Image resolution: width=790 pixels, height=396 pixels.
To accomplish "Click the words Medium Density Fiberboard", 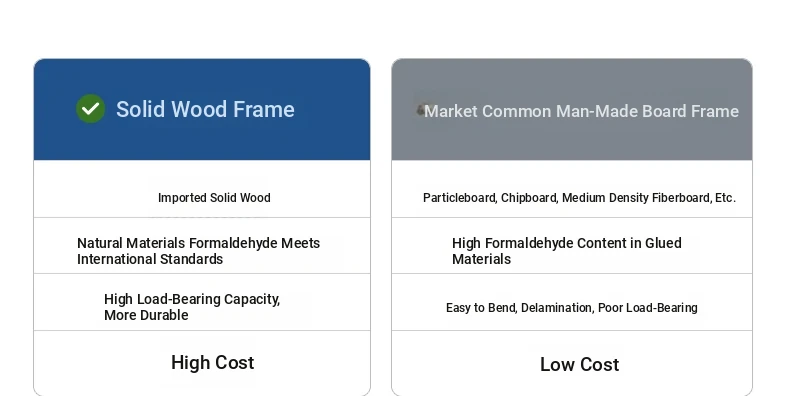I will (637, 198).
